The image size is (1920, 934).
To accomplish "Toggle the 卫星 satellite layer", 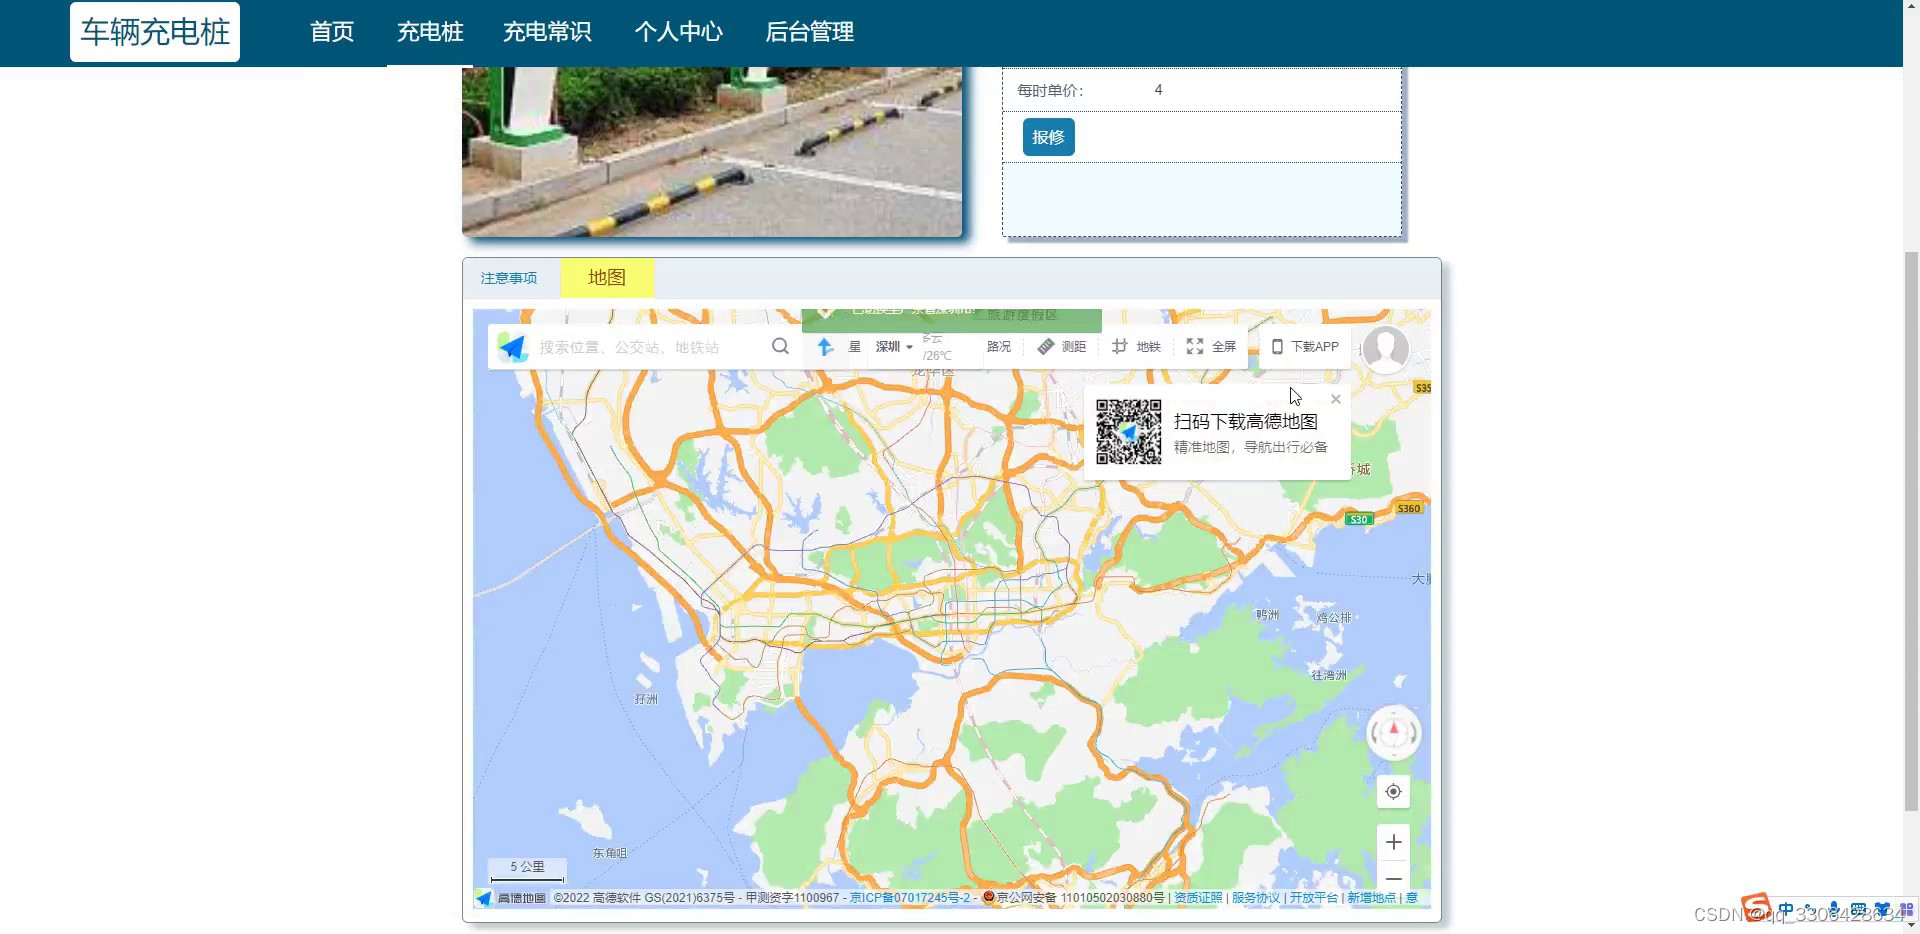I will pyautogui.click(x=854, y=347).
